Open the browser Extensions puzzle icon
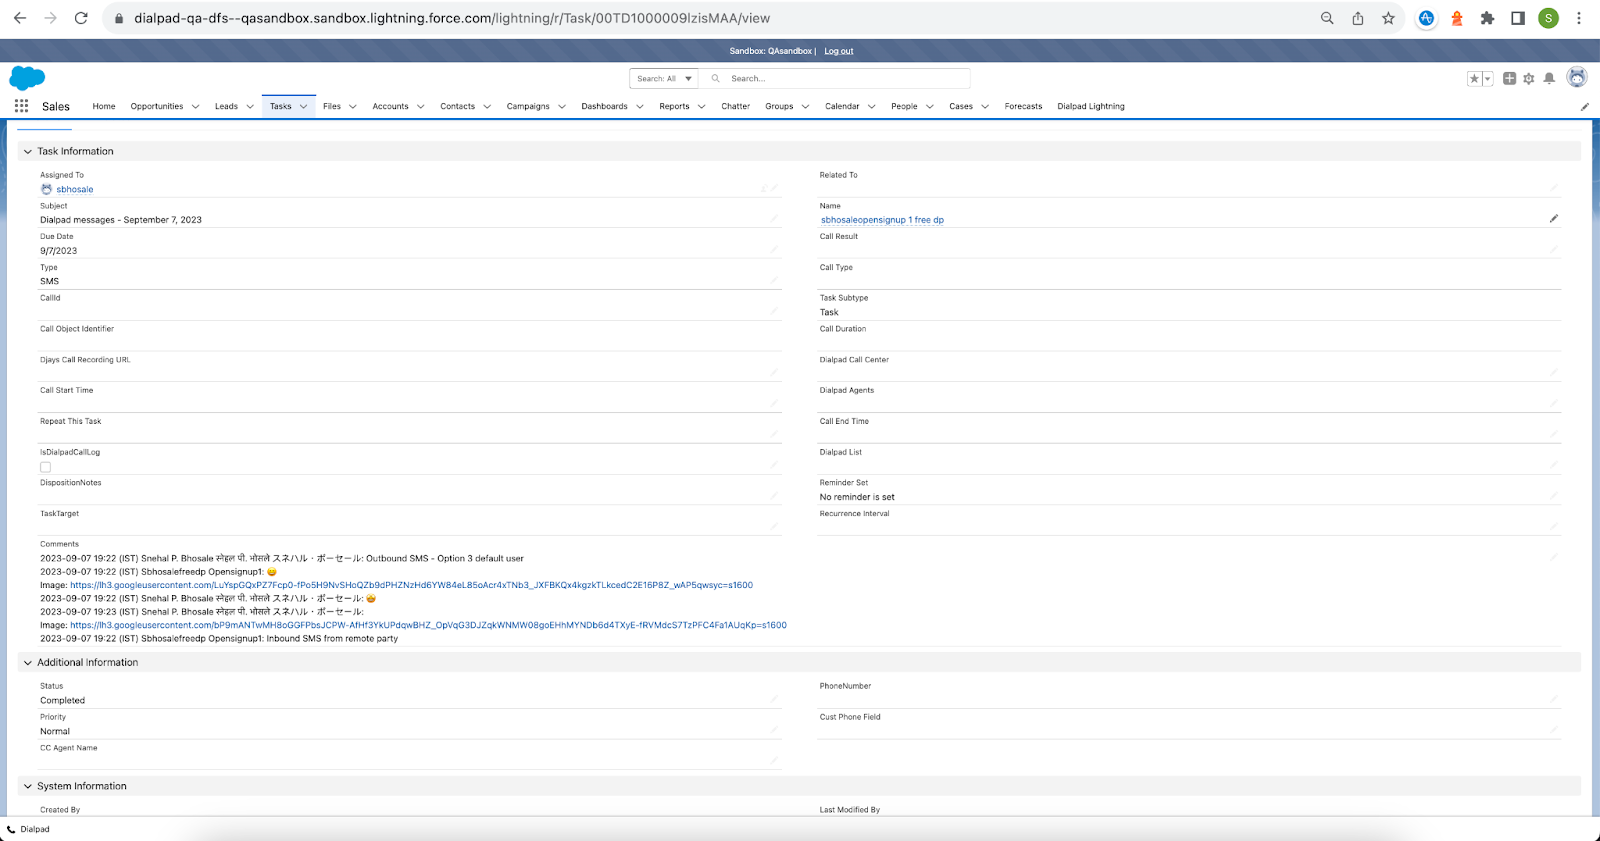 1487,18
